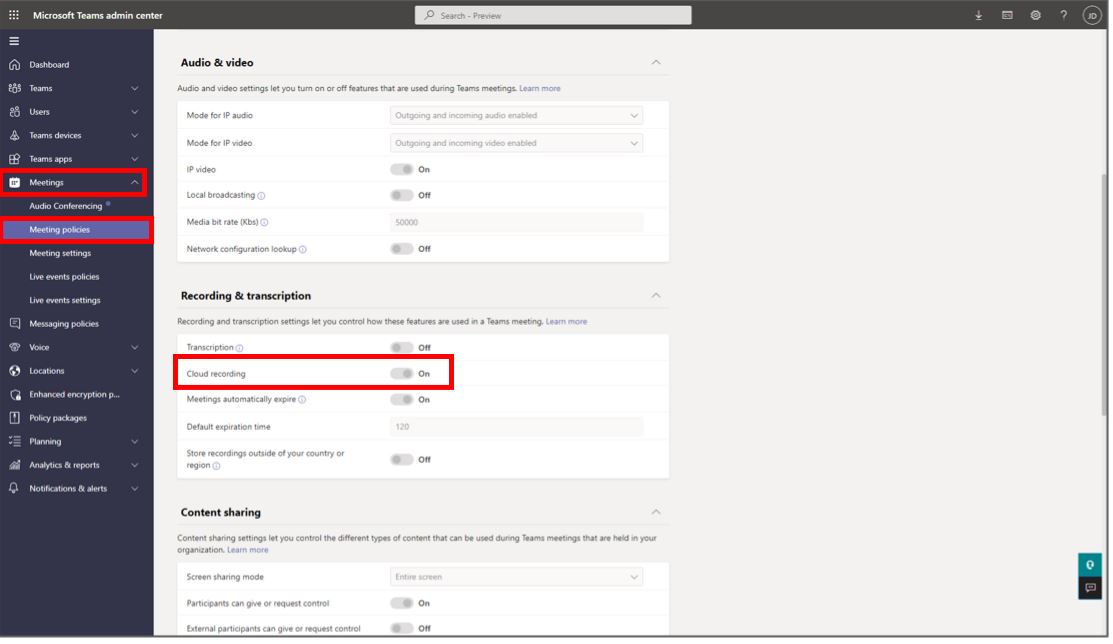
Task: Open the feedback chat widget at bottom right
Action: point(1089,589)
